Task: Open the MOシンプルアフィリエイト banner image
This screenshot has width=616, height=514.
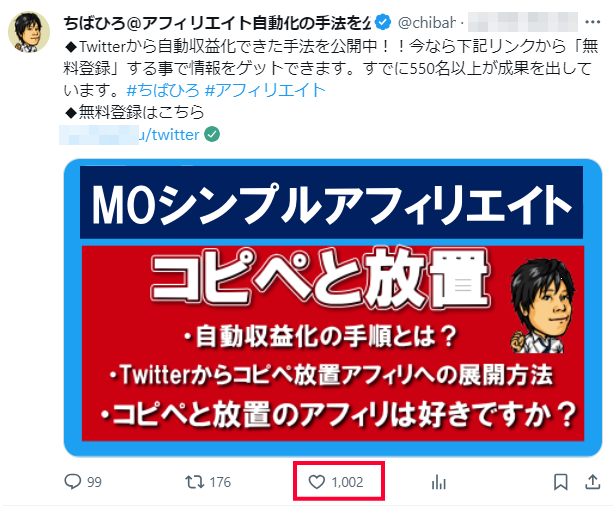Action: [x=333, y=308]
